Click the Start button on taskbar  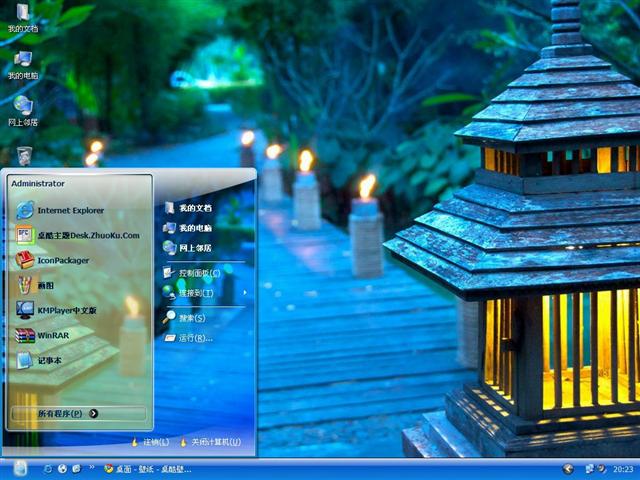(x=20, y=469)
